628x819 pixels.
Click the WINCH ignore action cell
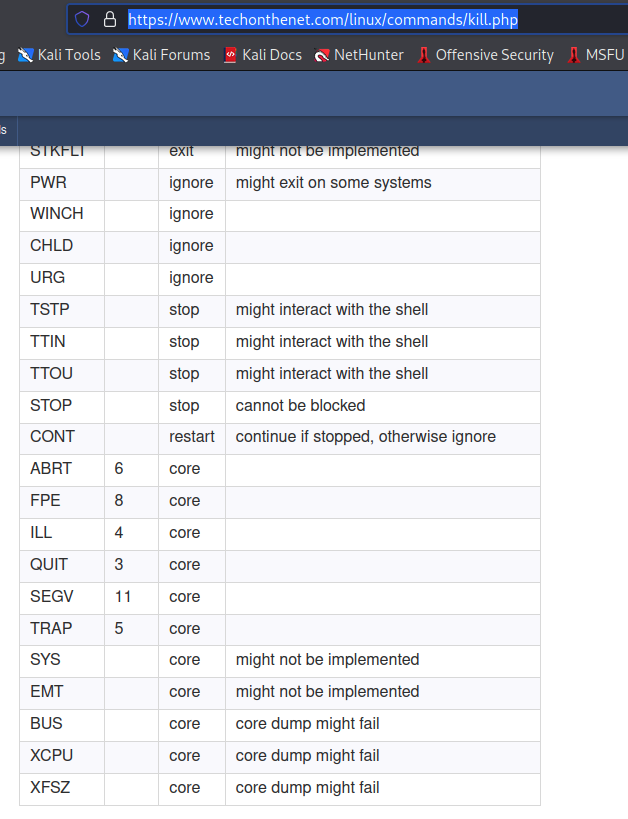click(192, 214)
